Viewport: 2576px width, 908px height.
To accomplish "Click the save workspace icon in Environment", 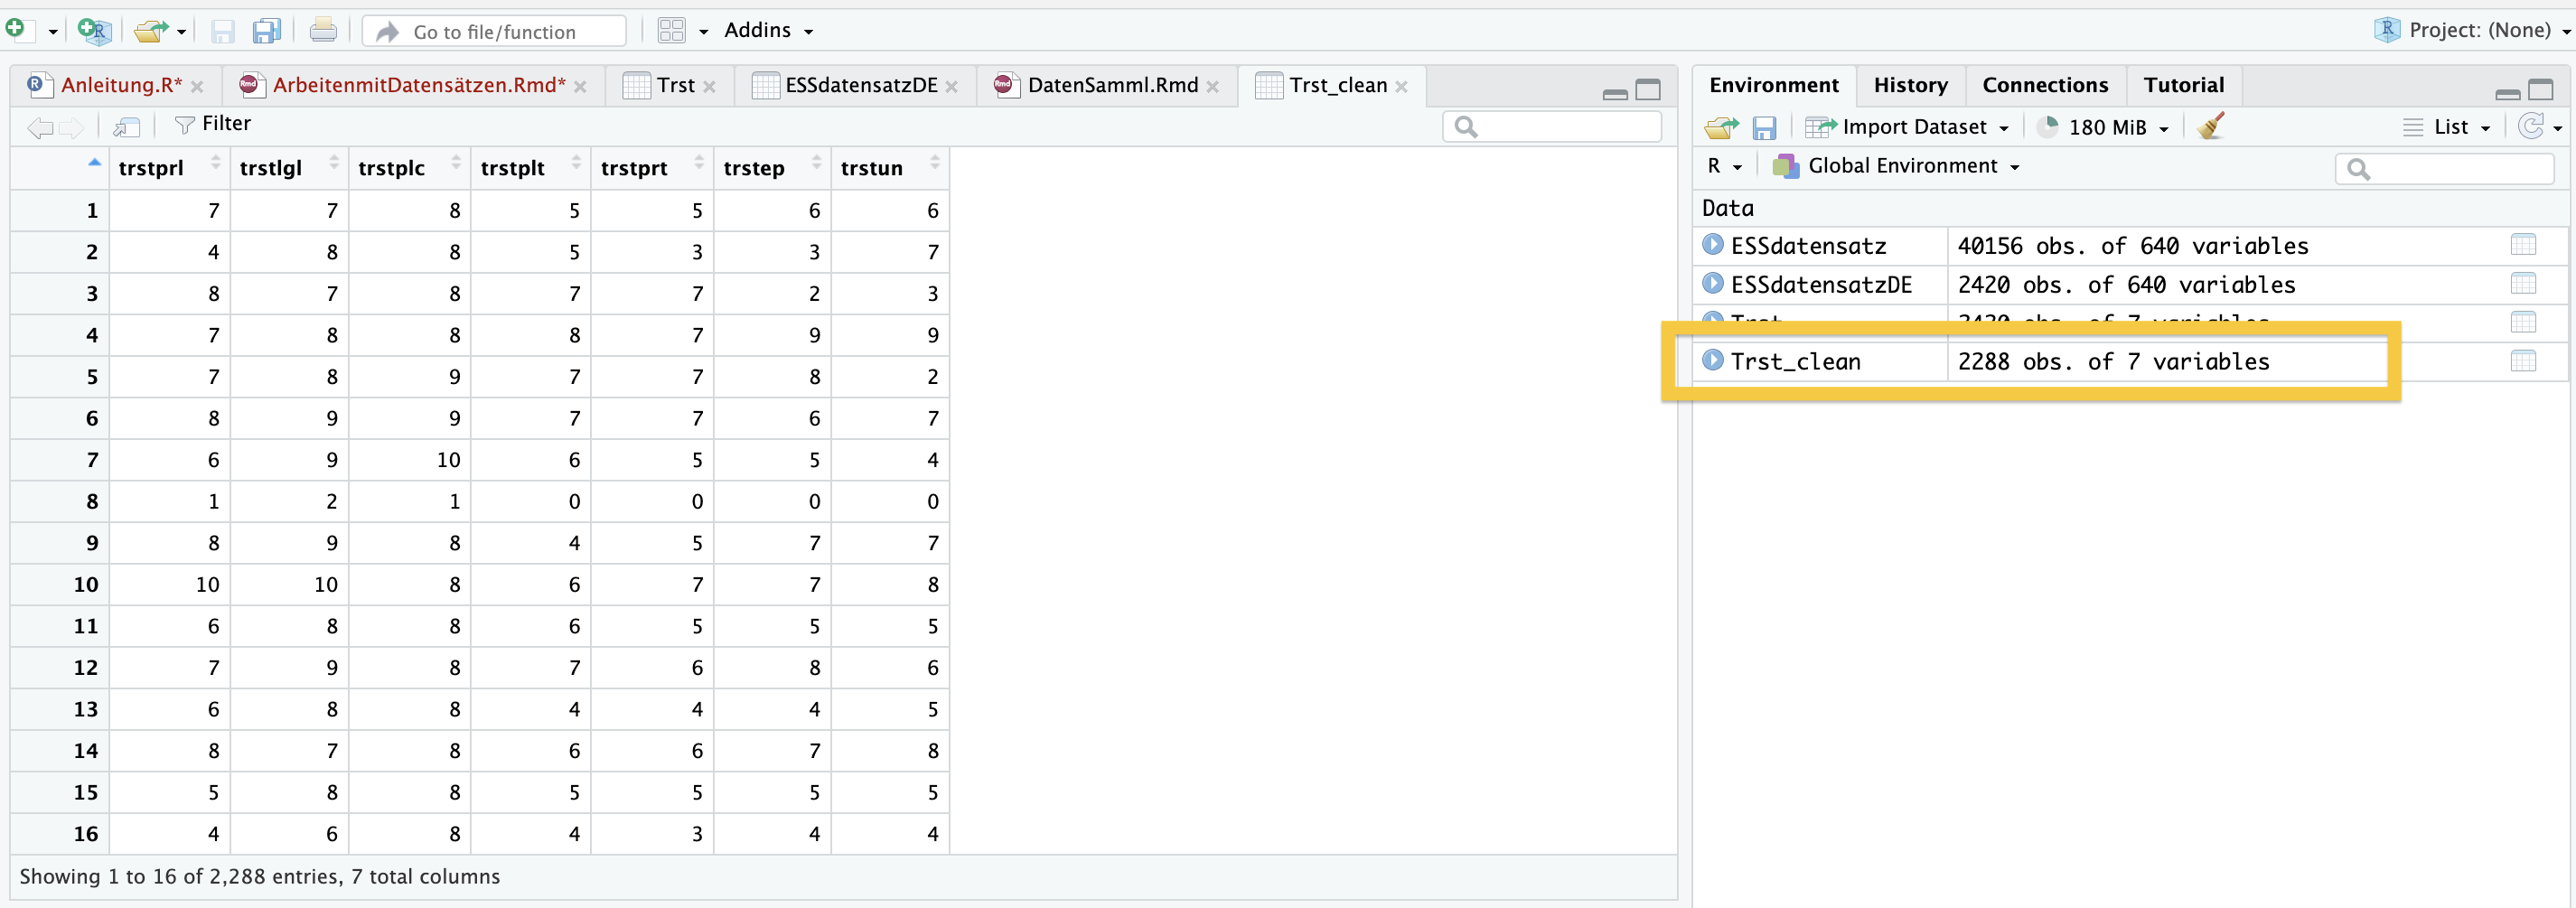I will tap(1764, 127).
